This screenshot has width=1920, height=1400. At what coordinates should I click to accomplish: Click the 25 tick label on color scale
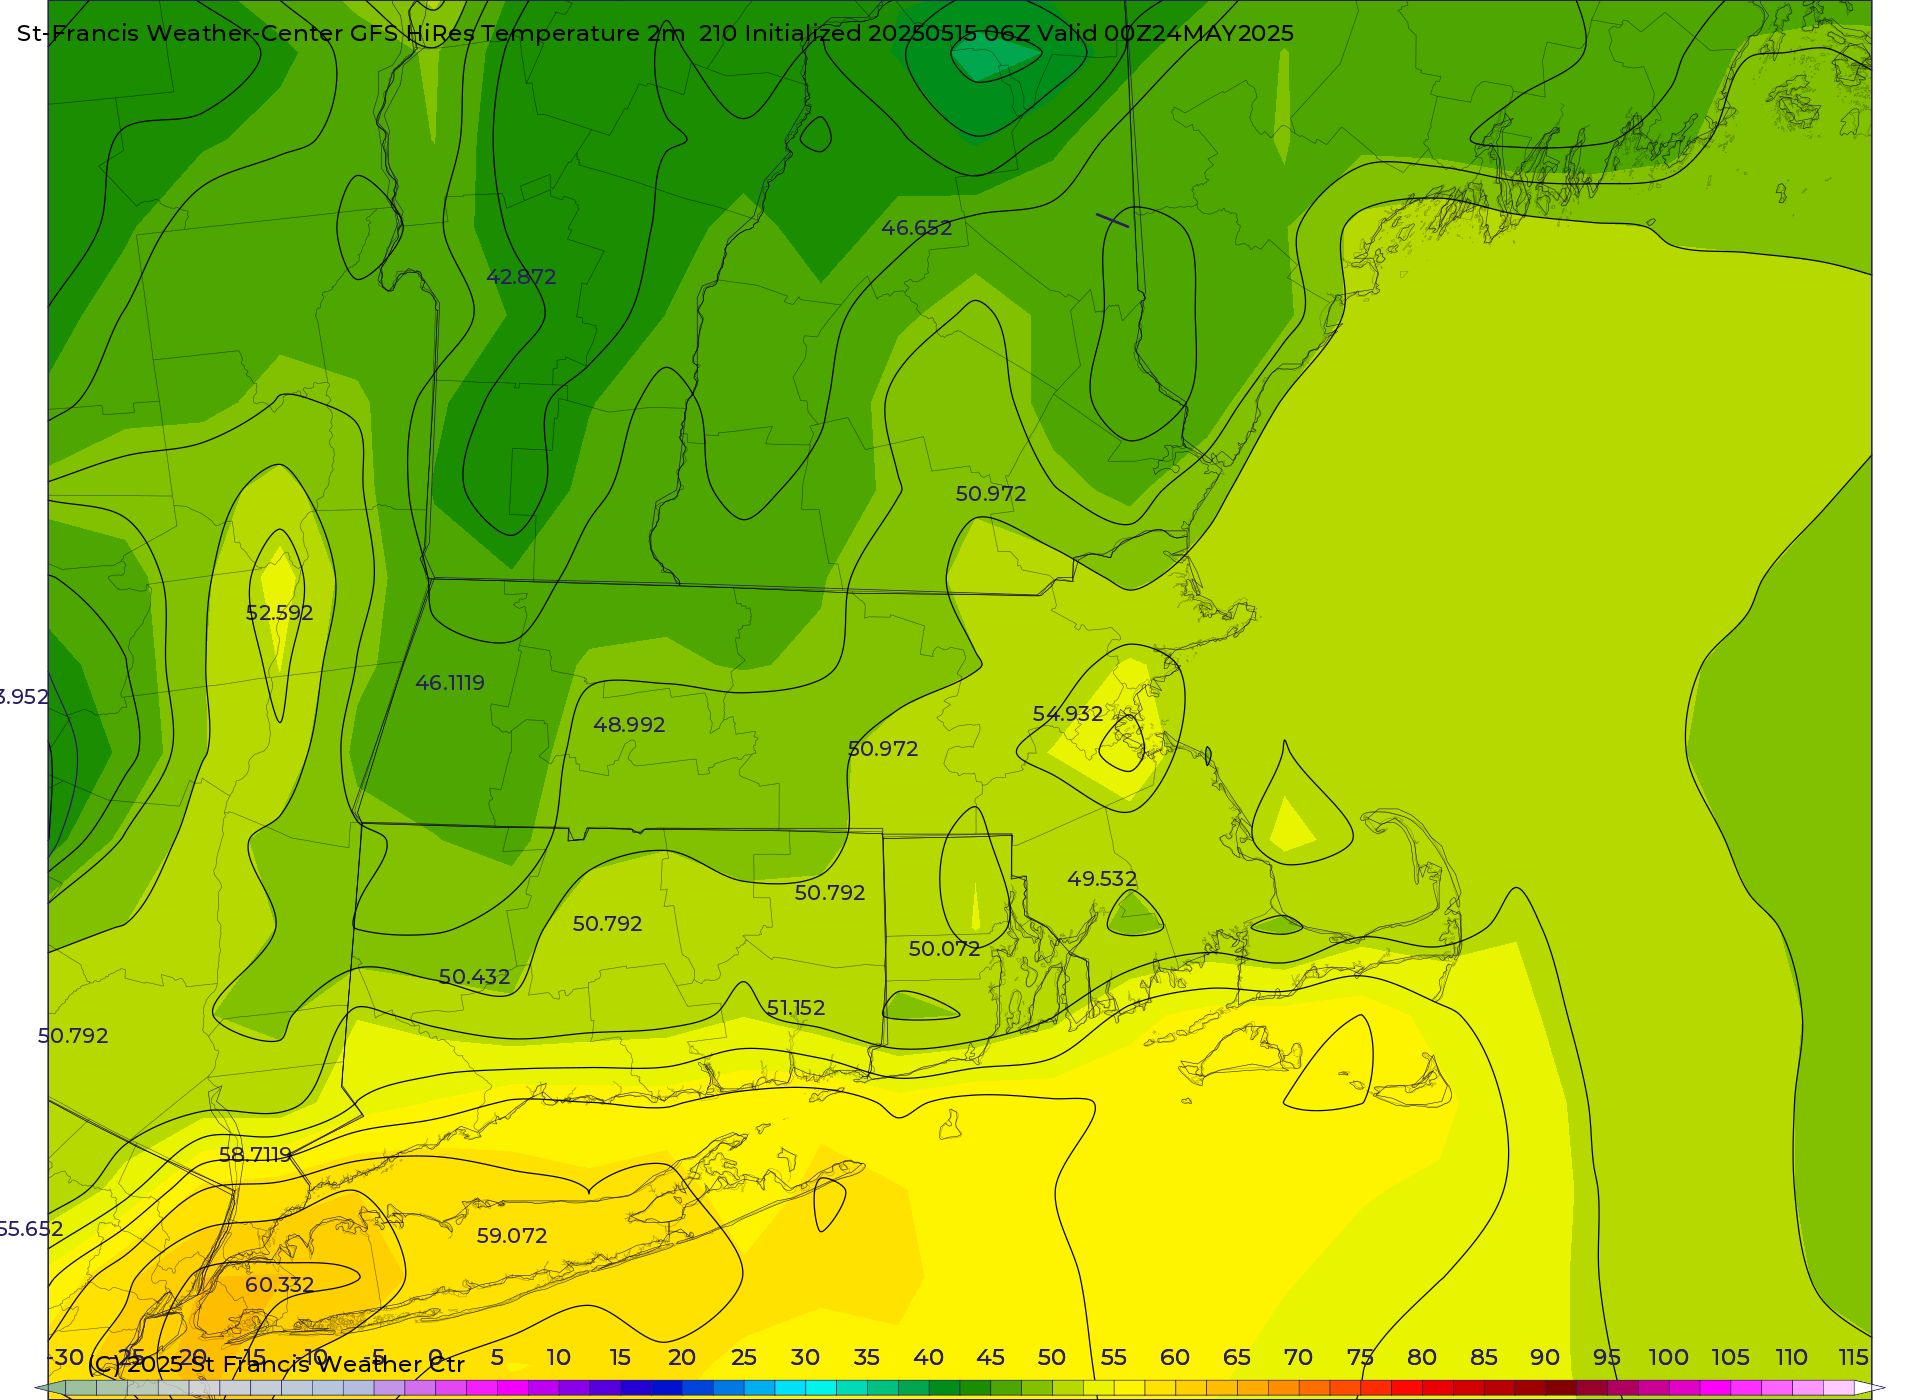point(743,1358)
